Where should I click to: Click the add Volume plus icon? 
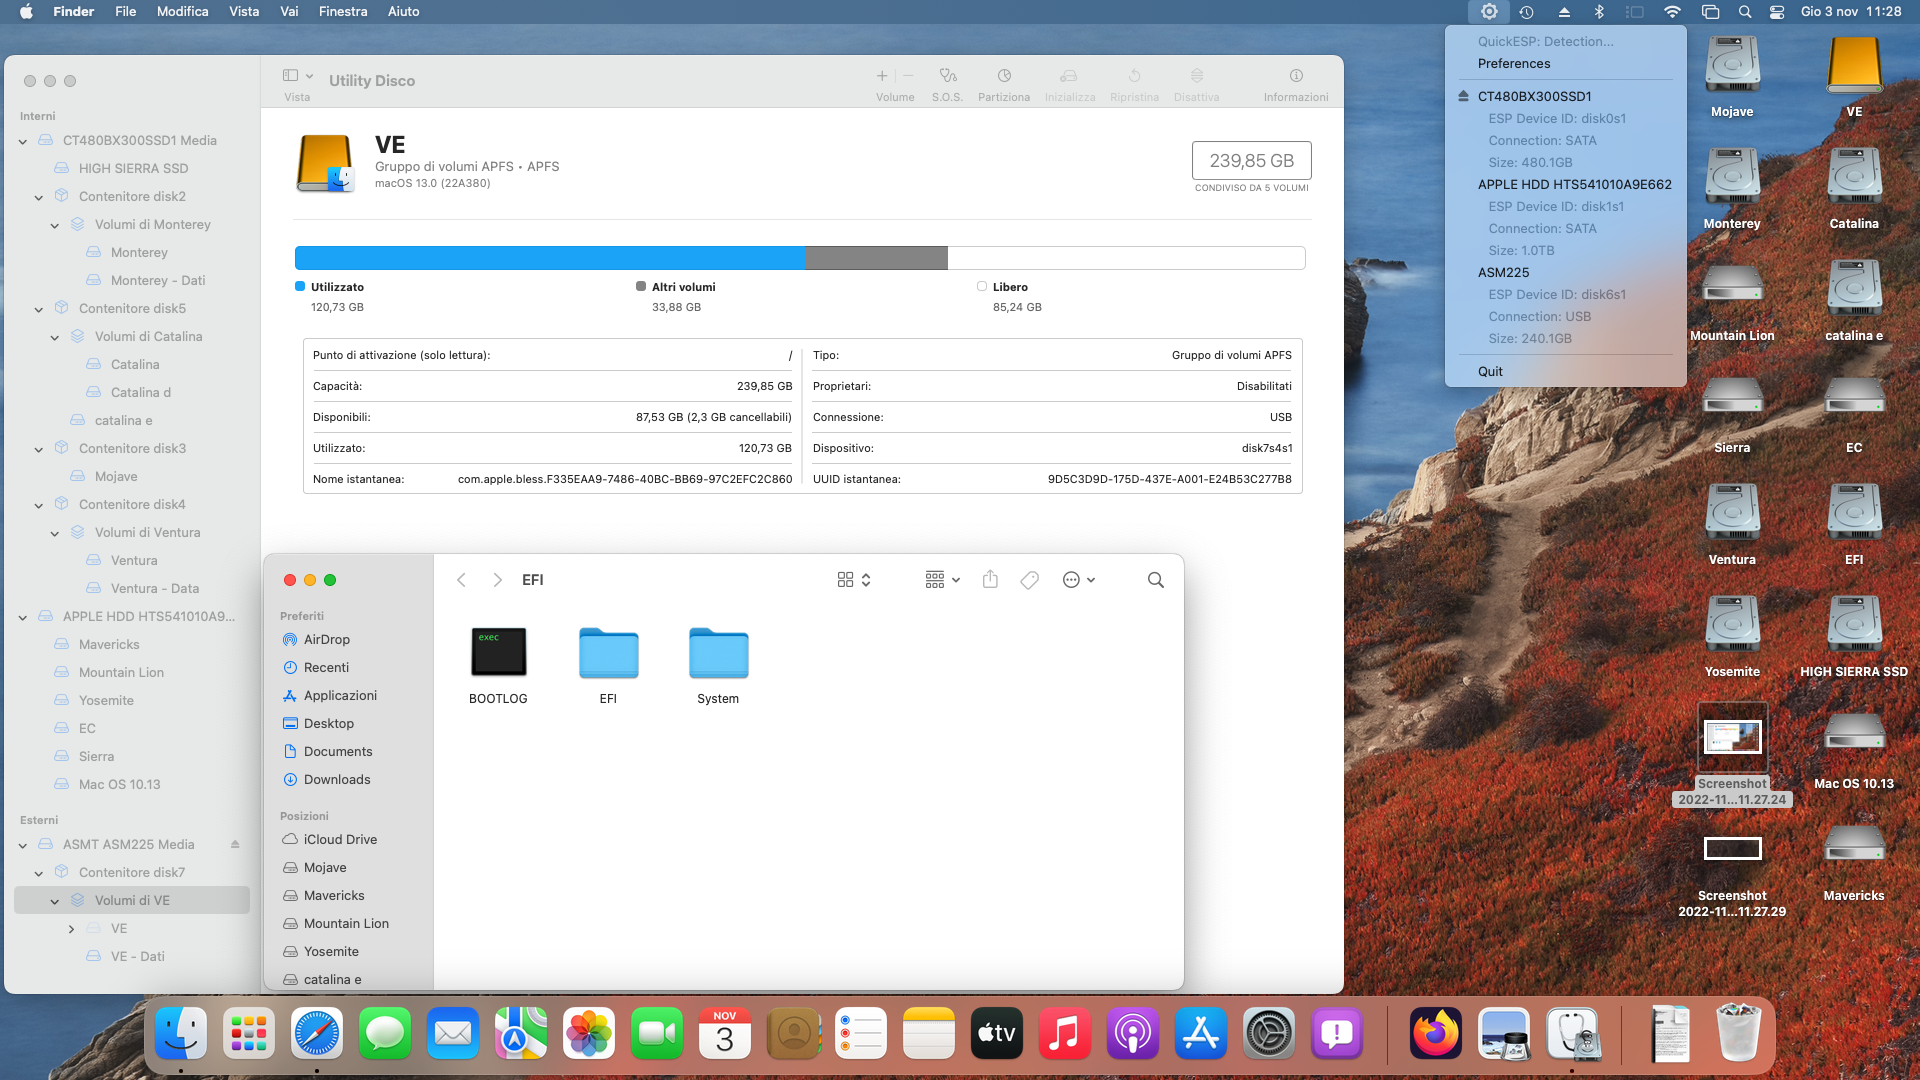pos(881,76)
